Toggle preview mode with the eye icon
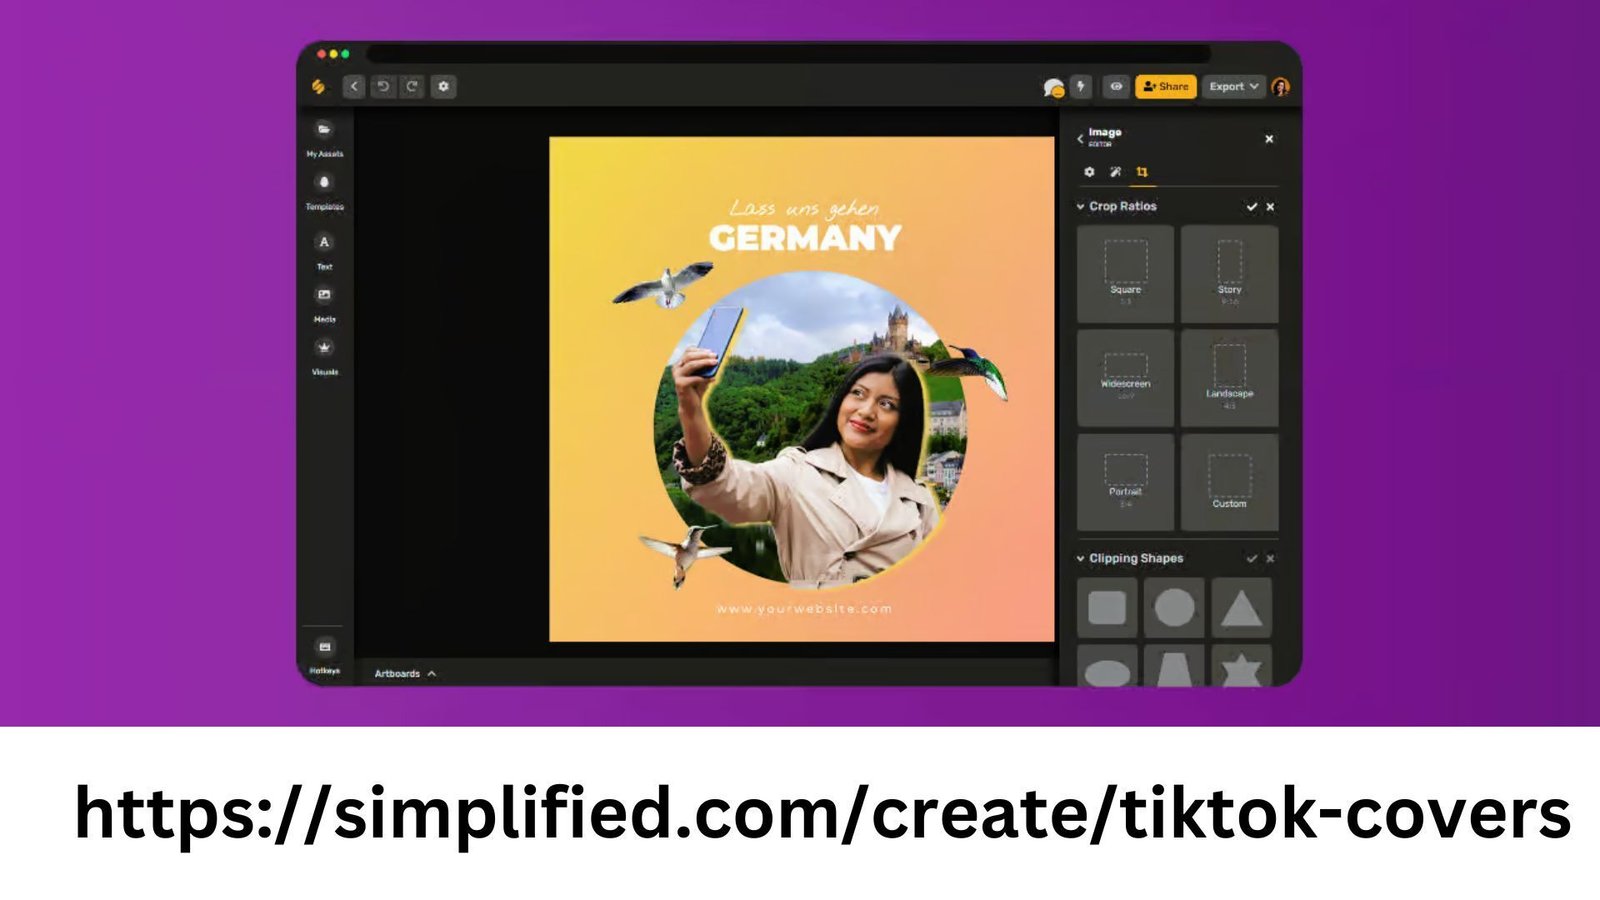This screenshot has height=900, width=1600. click(1118, 86)
